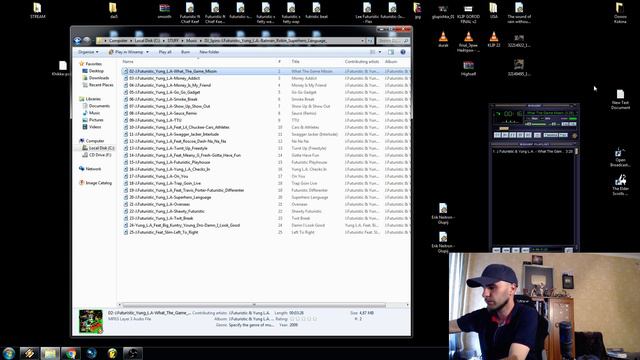Open the view options dropdown arrow
Viewport: 640px width, 360px height.
[380, 52]
